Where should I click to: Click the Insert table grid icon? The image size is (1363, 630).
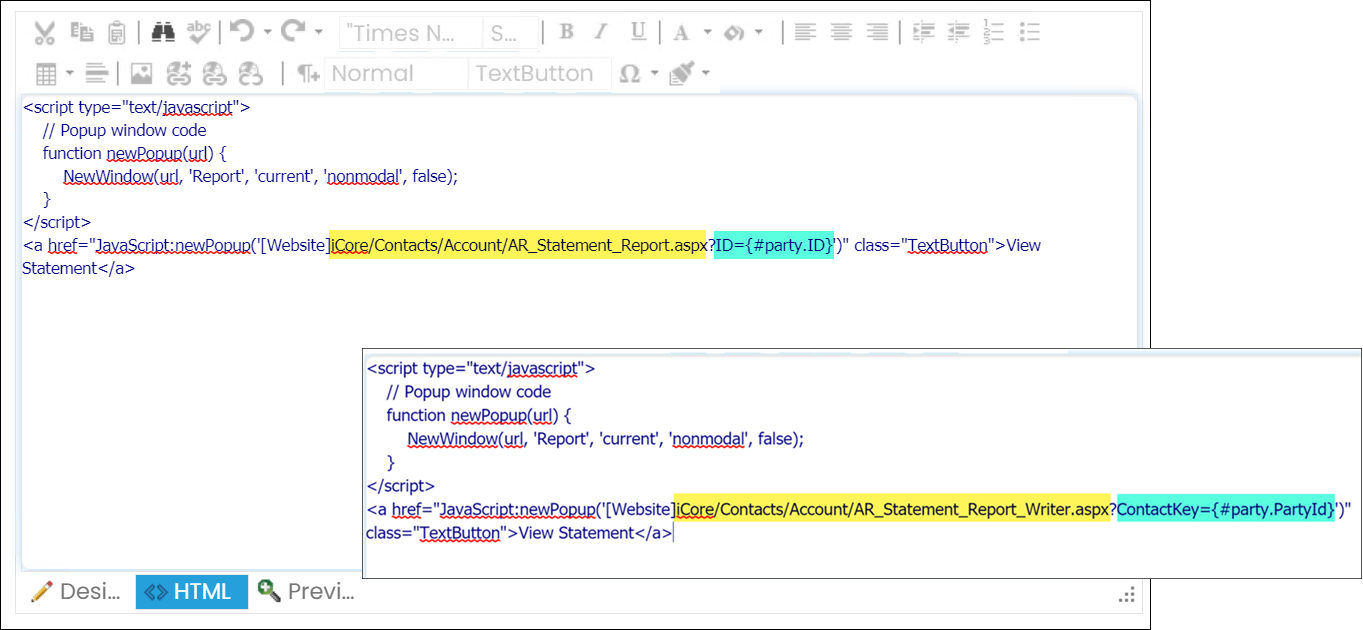[x=46, y=74]
